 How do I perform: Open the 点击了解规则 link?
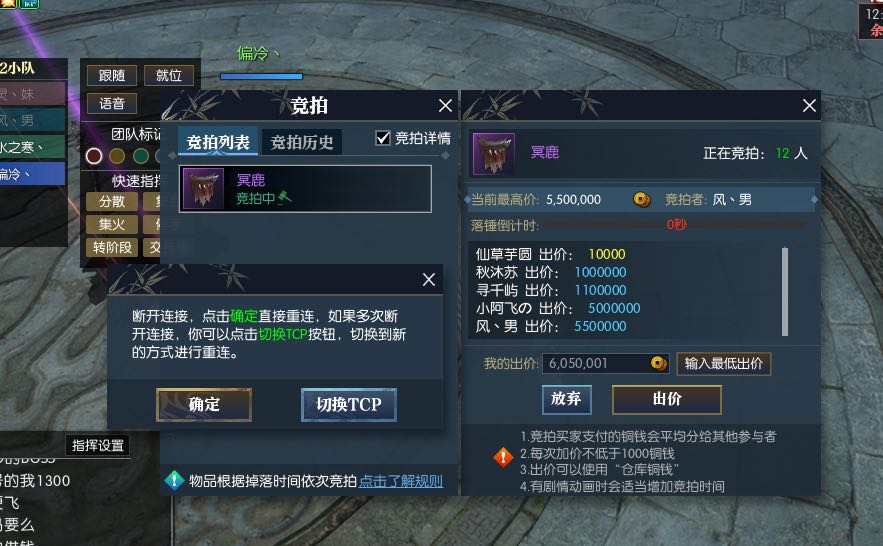pyautogui.click(x=401, y=481)
